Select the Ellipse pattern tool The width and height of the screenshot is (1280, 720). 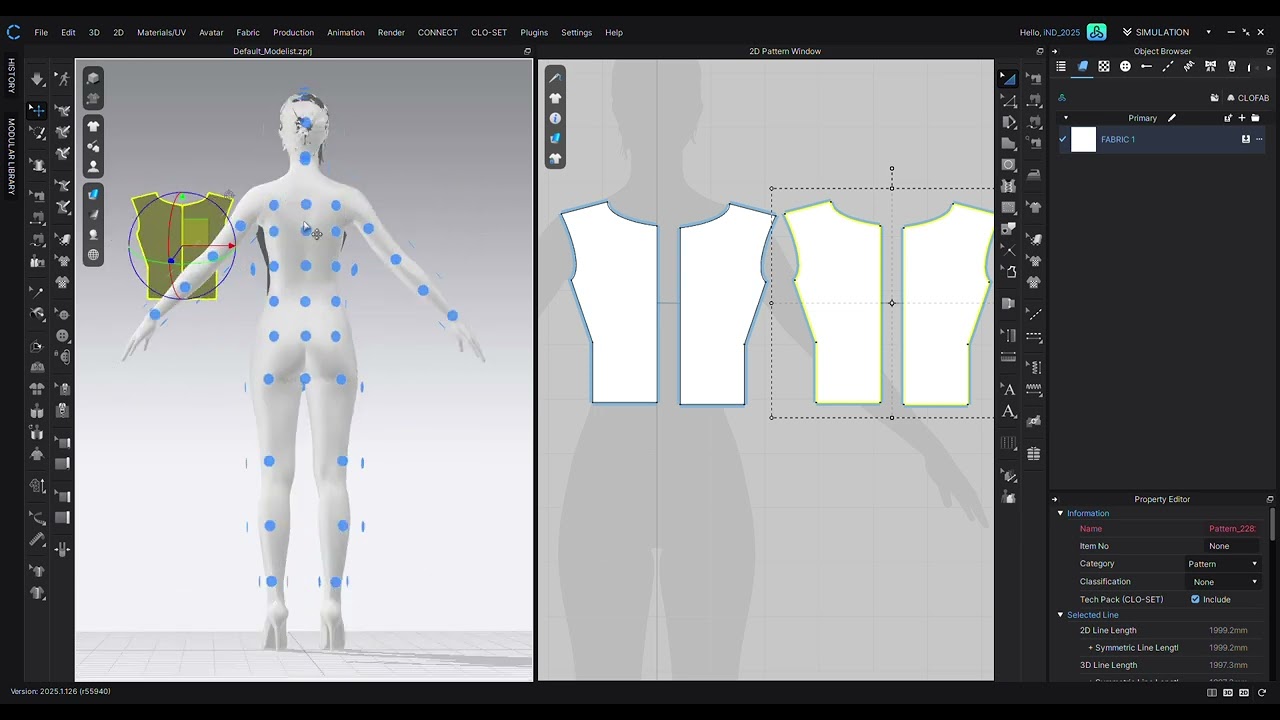1008,165
